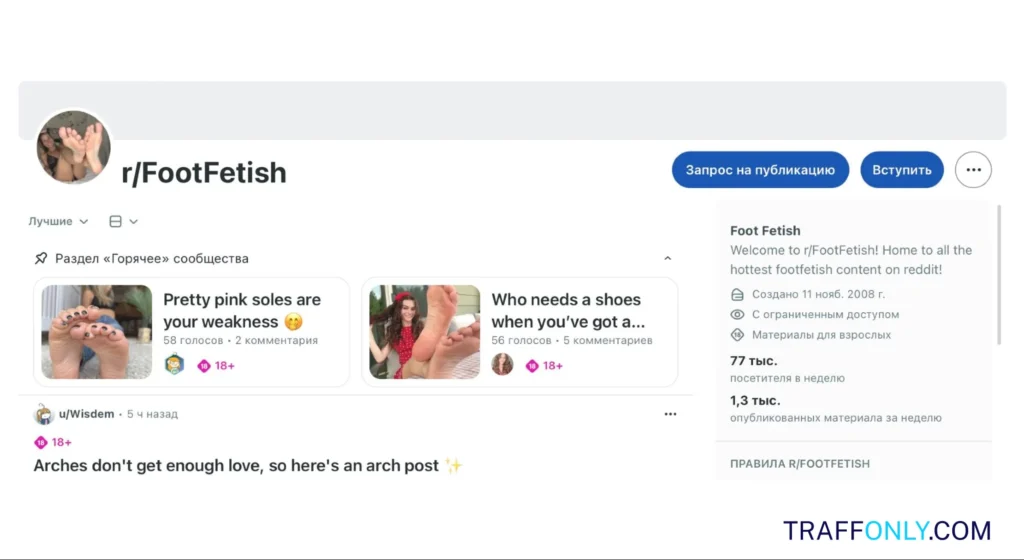The image size is (1024, 560).
Task: Click the u/Wisdem user avatar icon
Action: 44,414
